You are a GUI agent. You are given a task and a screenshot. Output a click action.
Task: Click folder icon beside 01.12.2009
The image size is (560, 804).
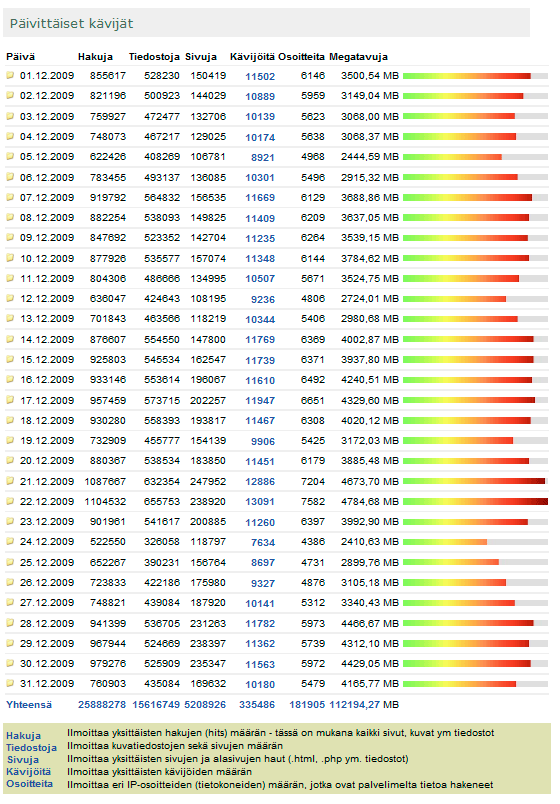(10, 75)
